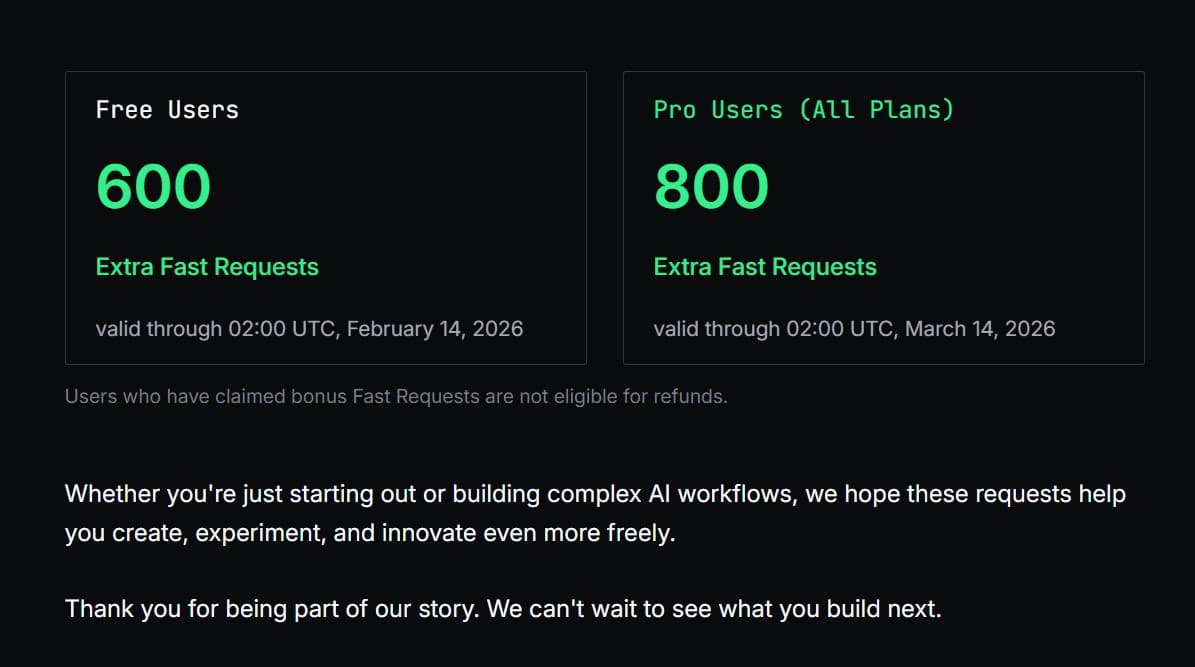Click "Thank you for being part of our story"
The height and width of the screenshot is (667, 1195).
(x=272, y=608)
